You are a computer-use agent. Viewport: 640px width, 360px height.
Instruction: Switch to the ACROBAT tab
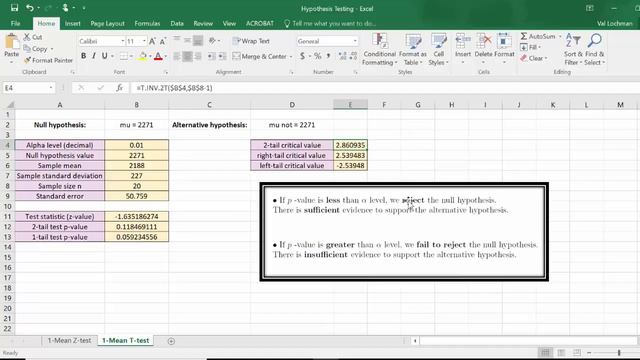tap(260, 24)
